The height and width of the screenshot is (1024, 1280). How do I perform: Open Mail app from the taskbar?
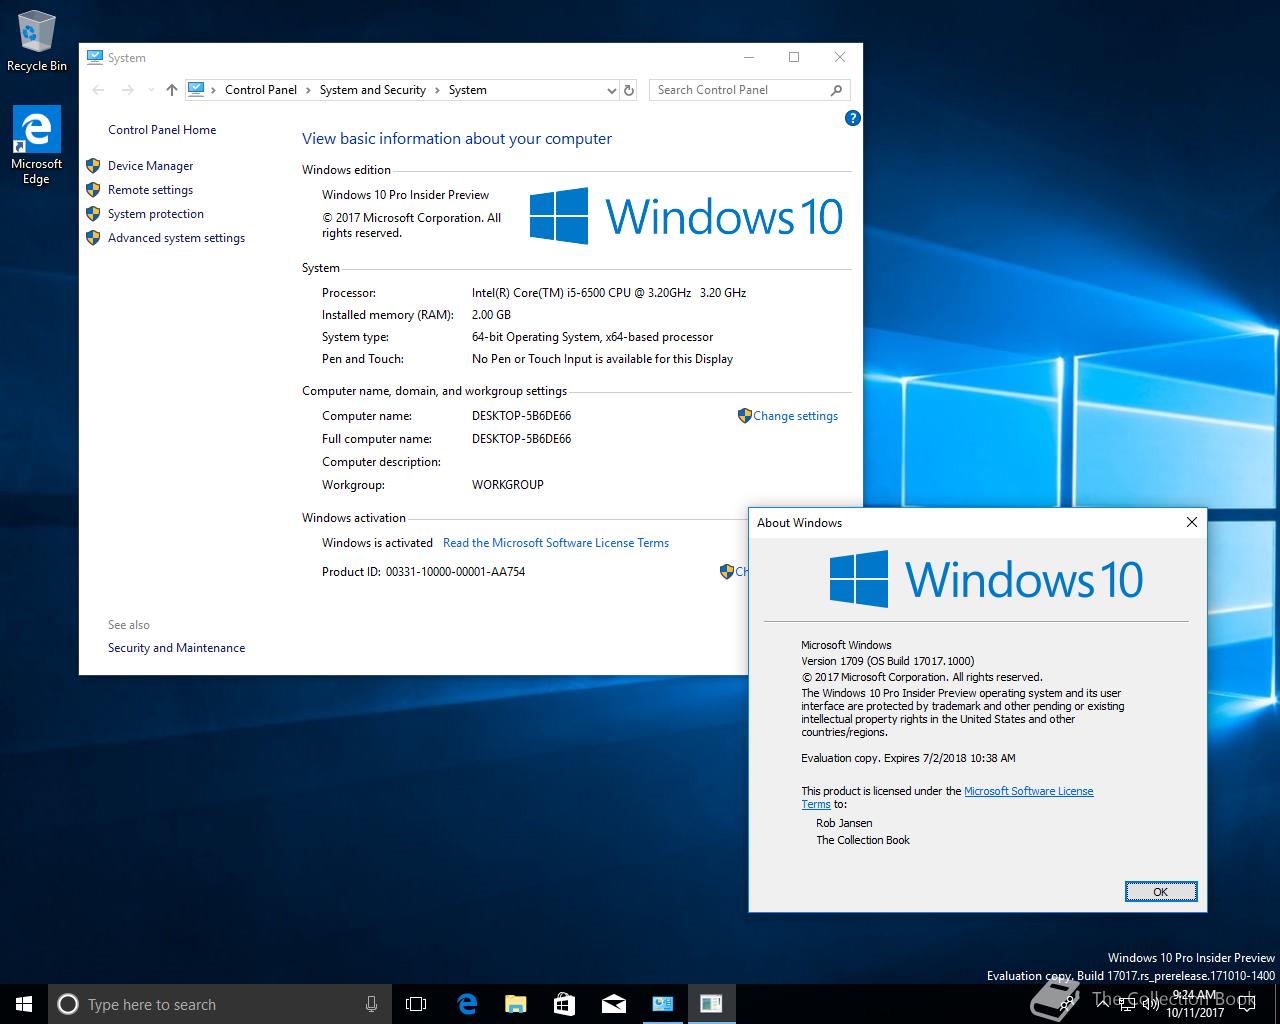pyautogui.click(x=613, y=1004)
